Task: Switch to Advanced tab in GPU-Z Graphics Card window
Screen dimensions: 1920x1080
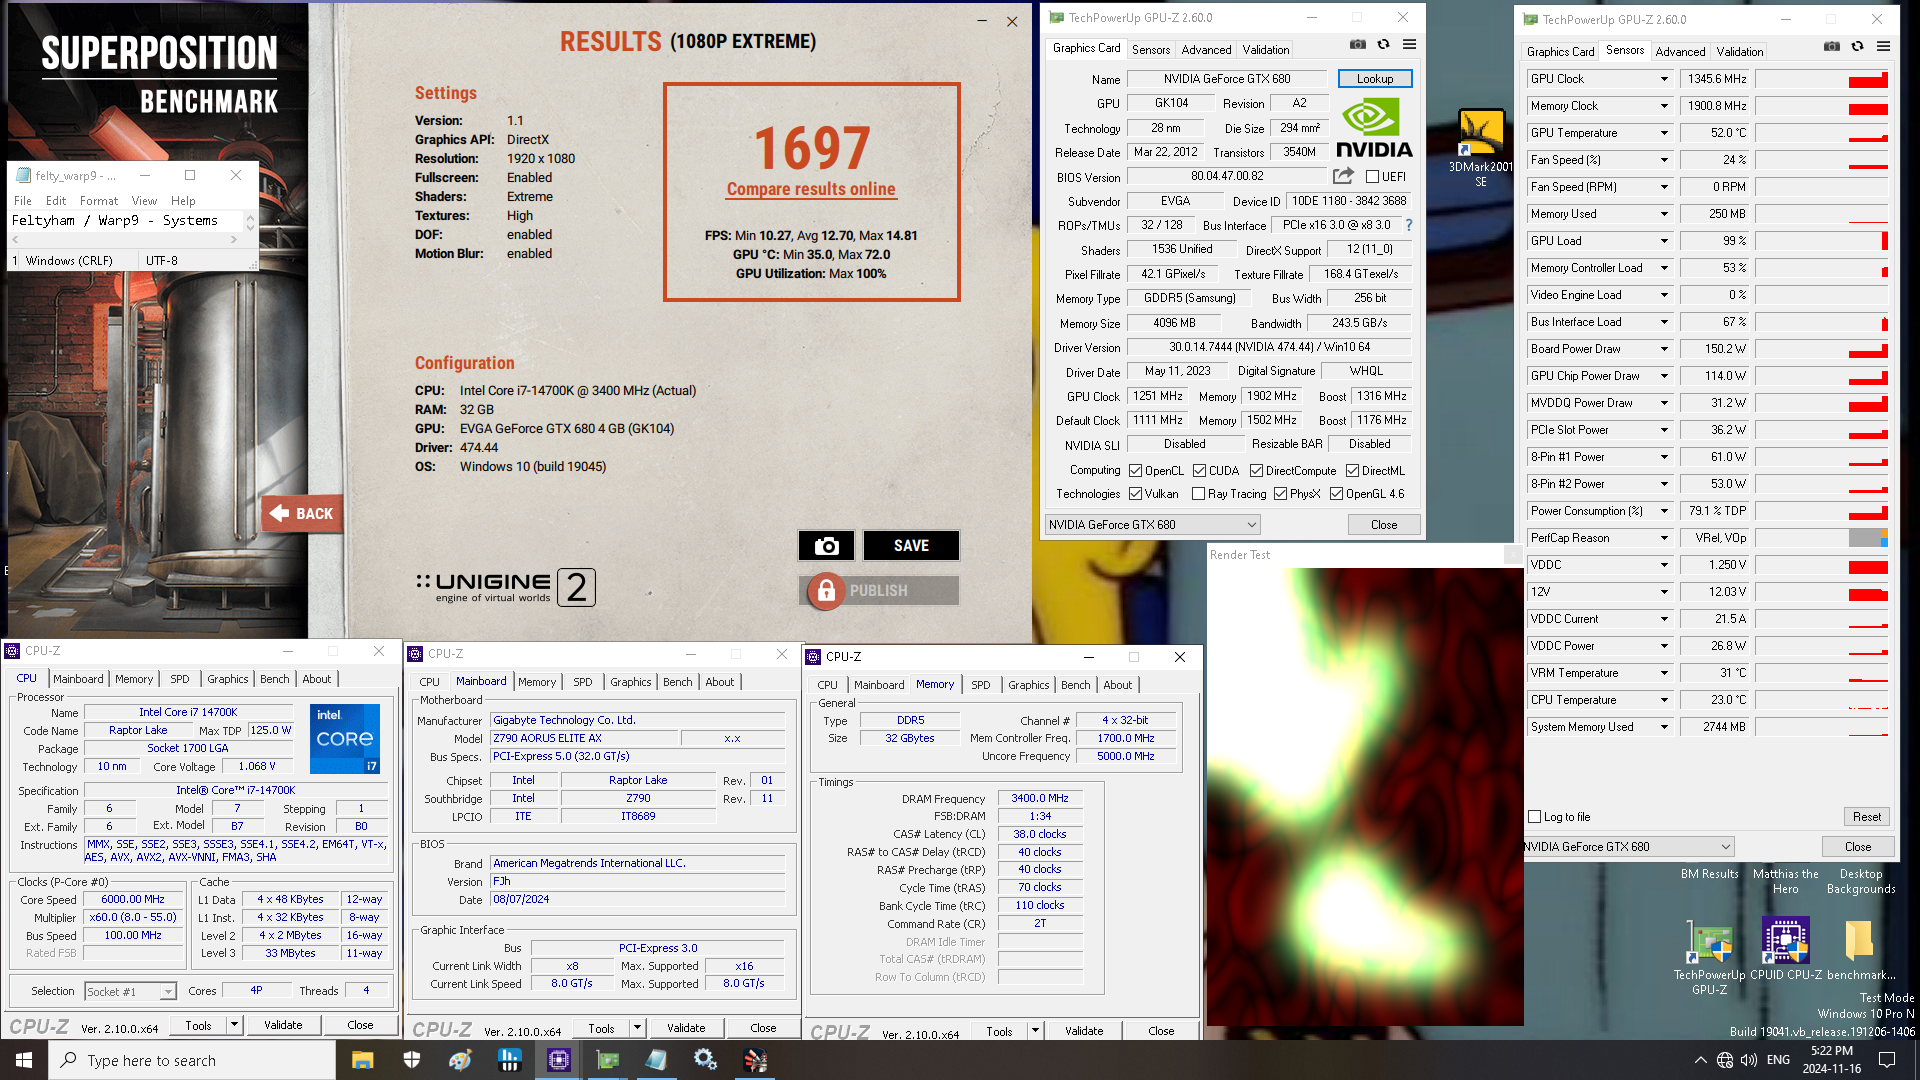Action: pos(1206,50)
